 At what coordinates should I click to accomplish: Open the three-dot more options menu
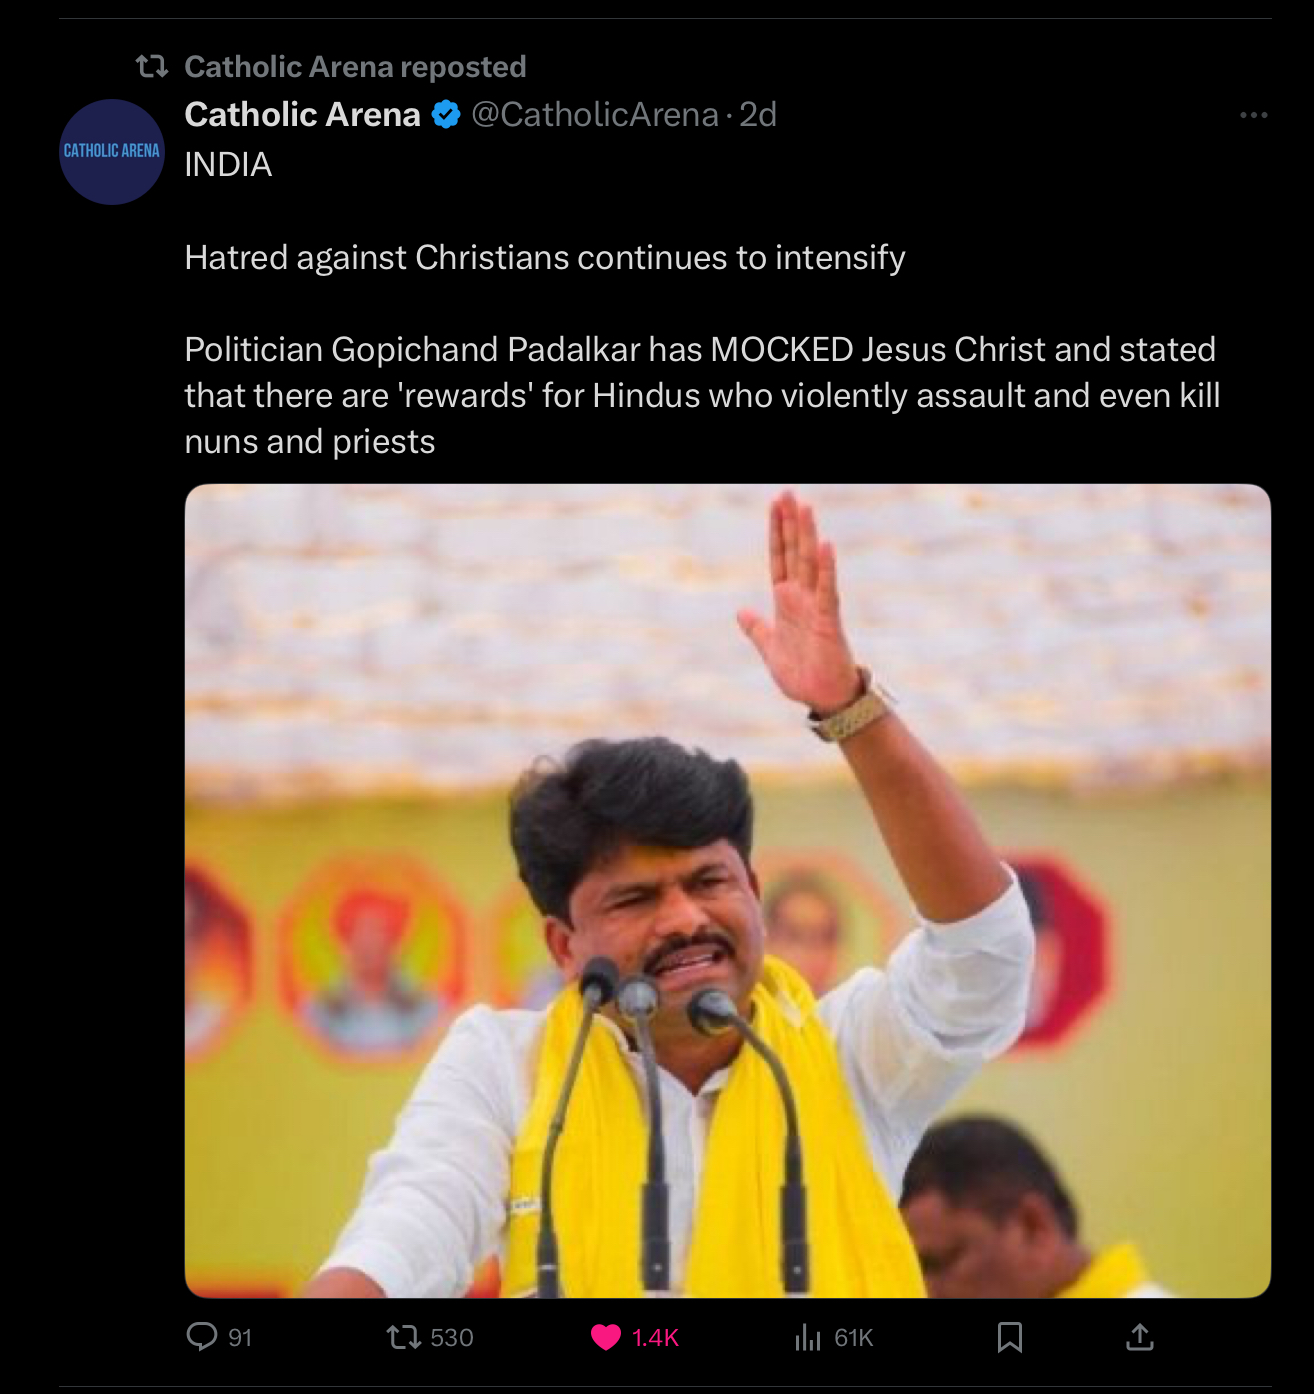(1253, 115)
